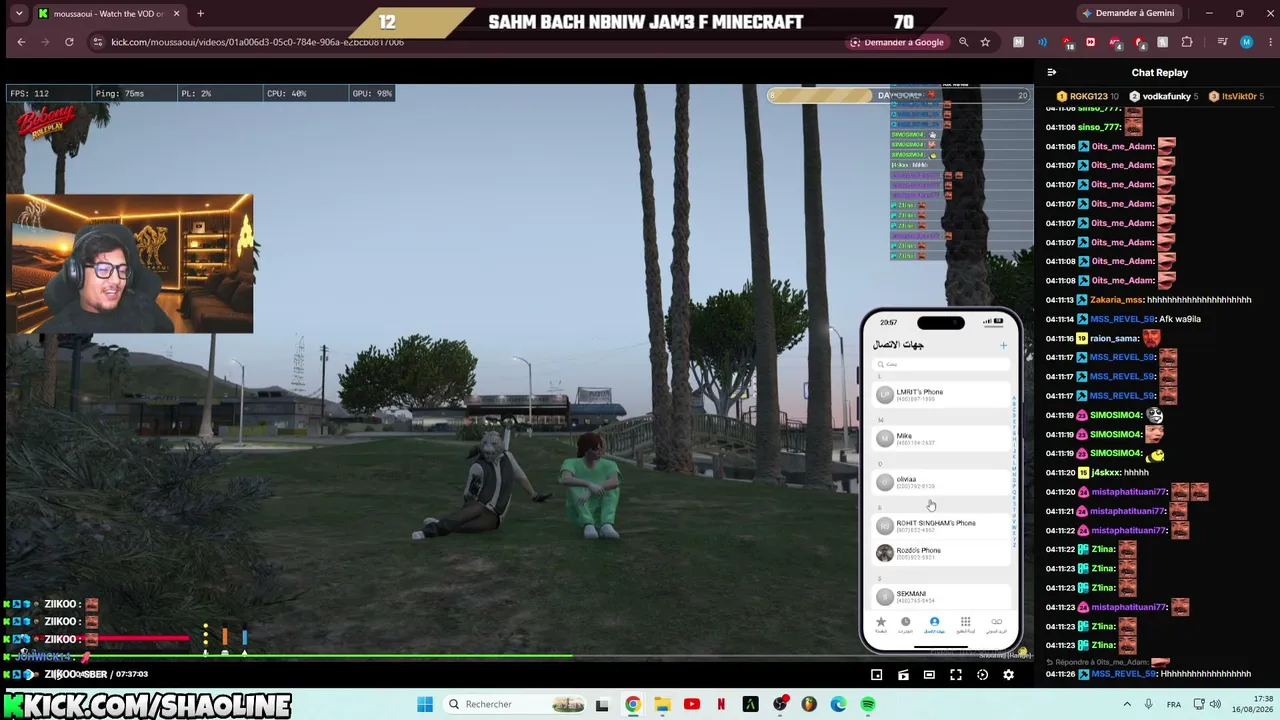This screenshot has height=720, width=1280.
Task: Click the ItsVikt0r top gifter name
Action: click(1239, 96)
